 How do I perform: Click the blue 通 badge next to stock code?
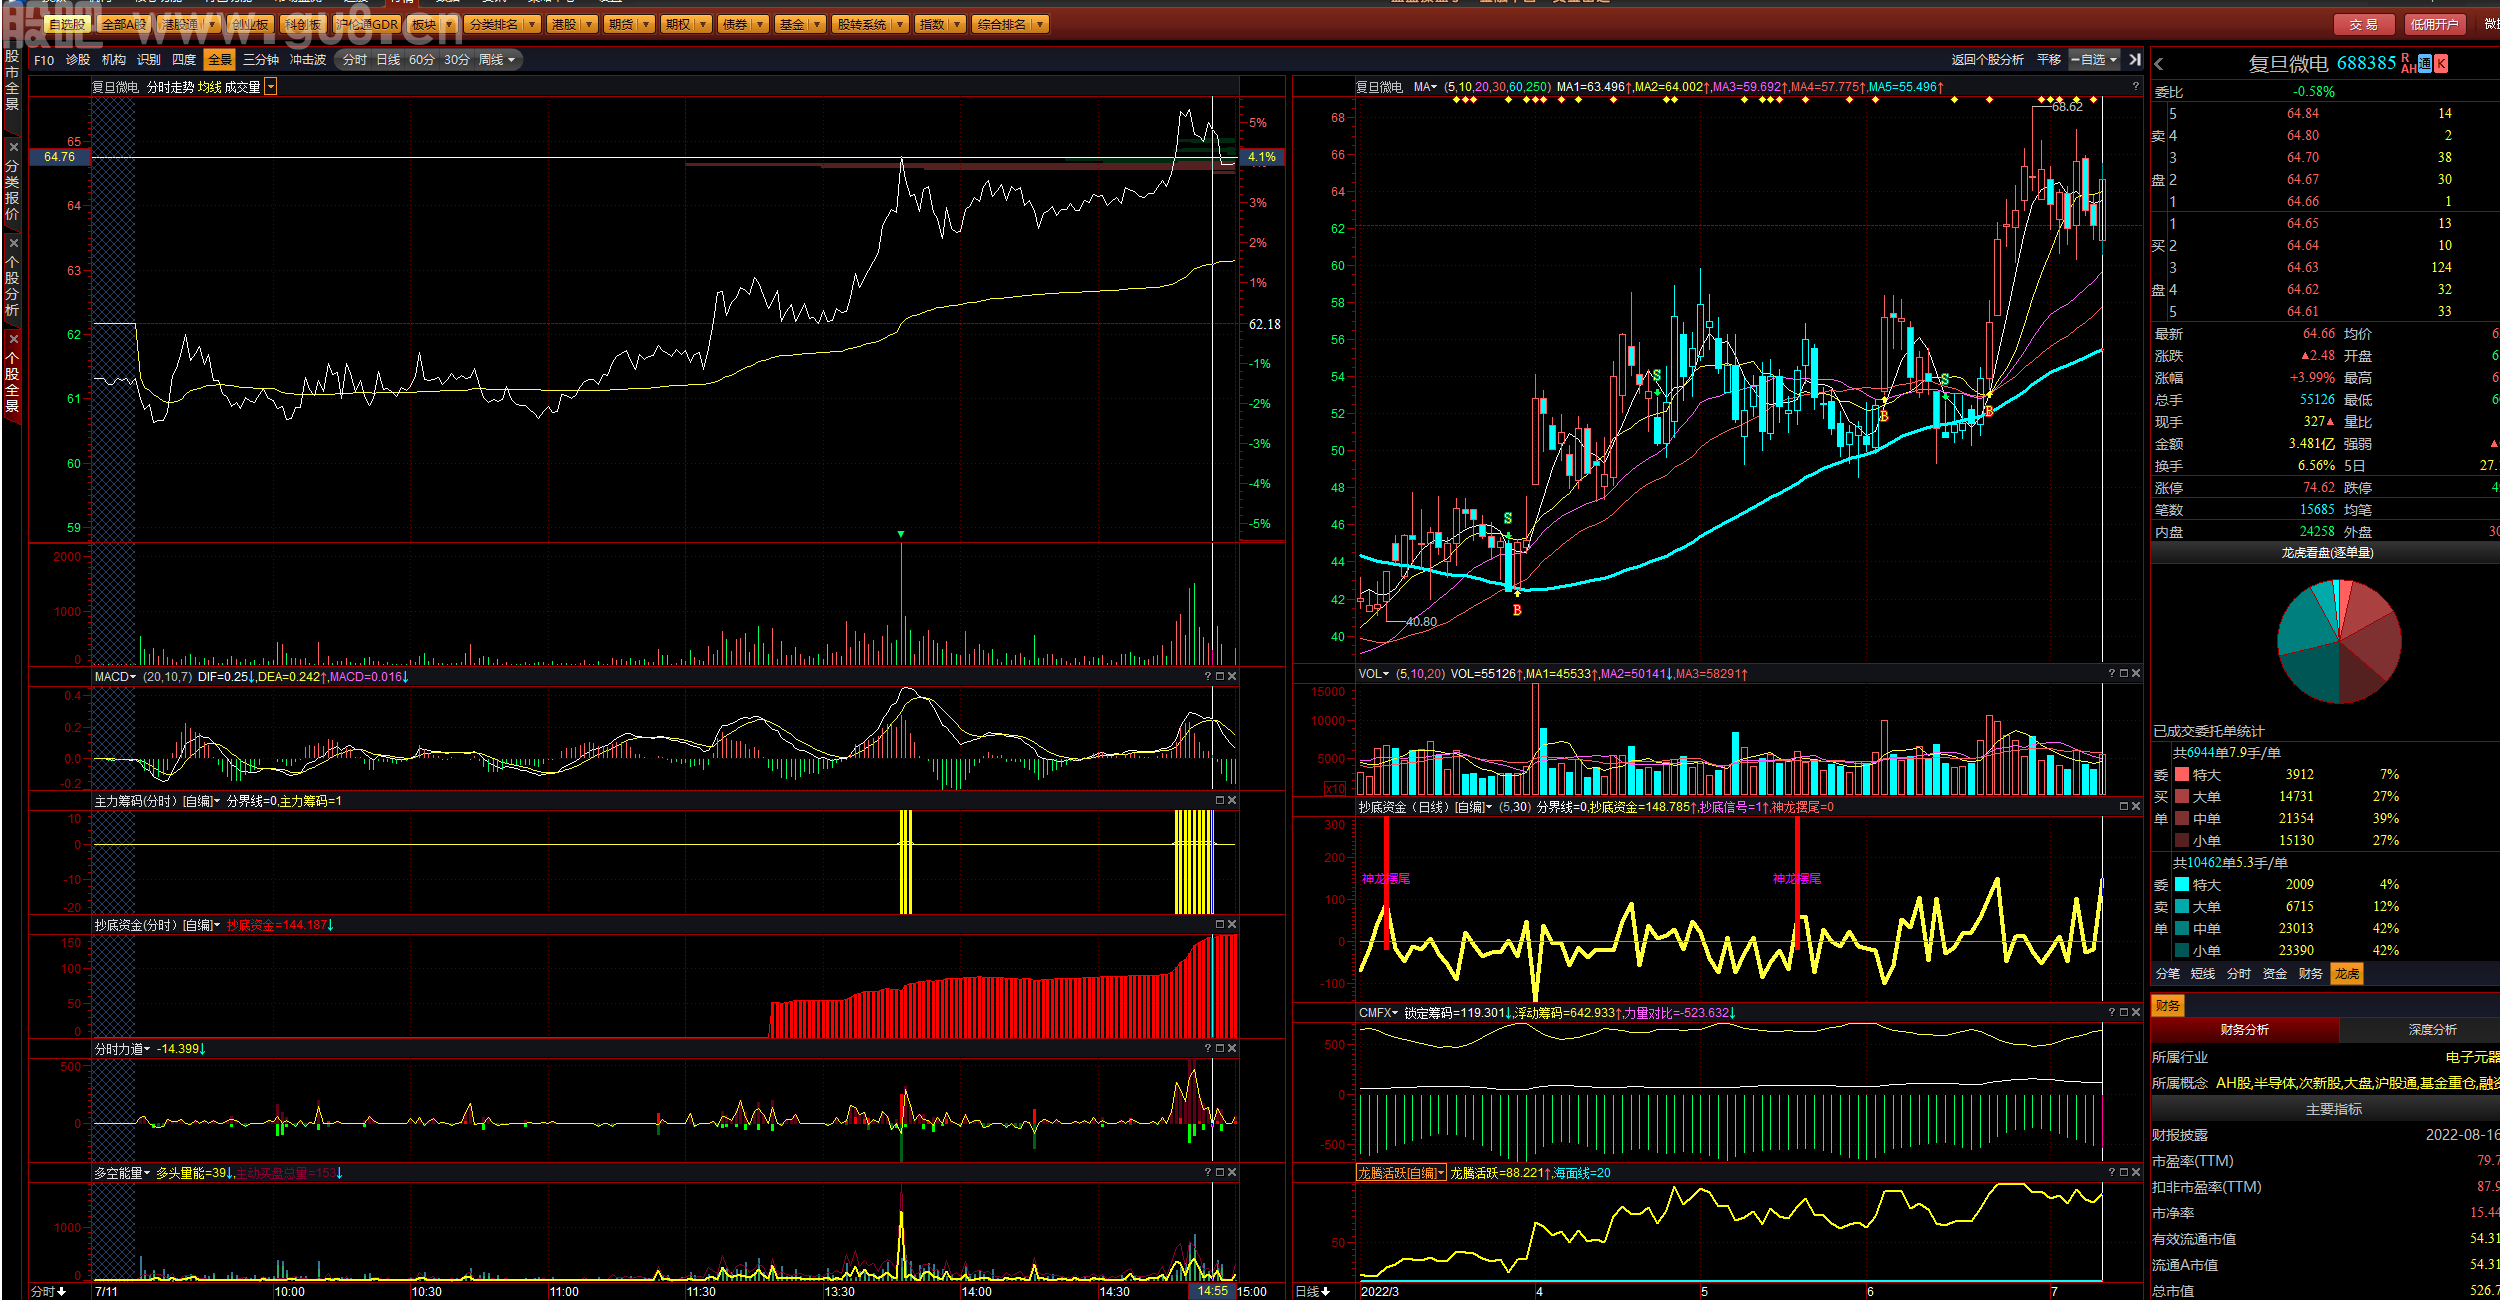(2425, 64)
